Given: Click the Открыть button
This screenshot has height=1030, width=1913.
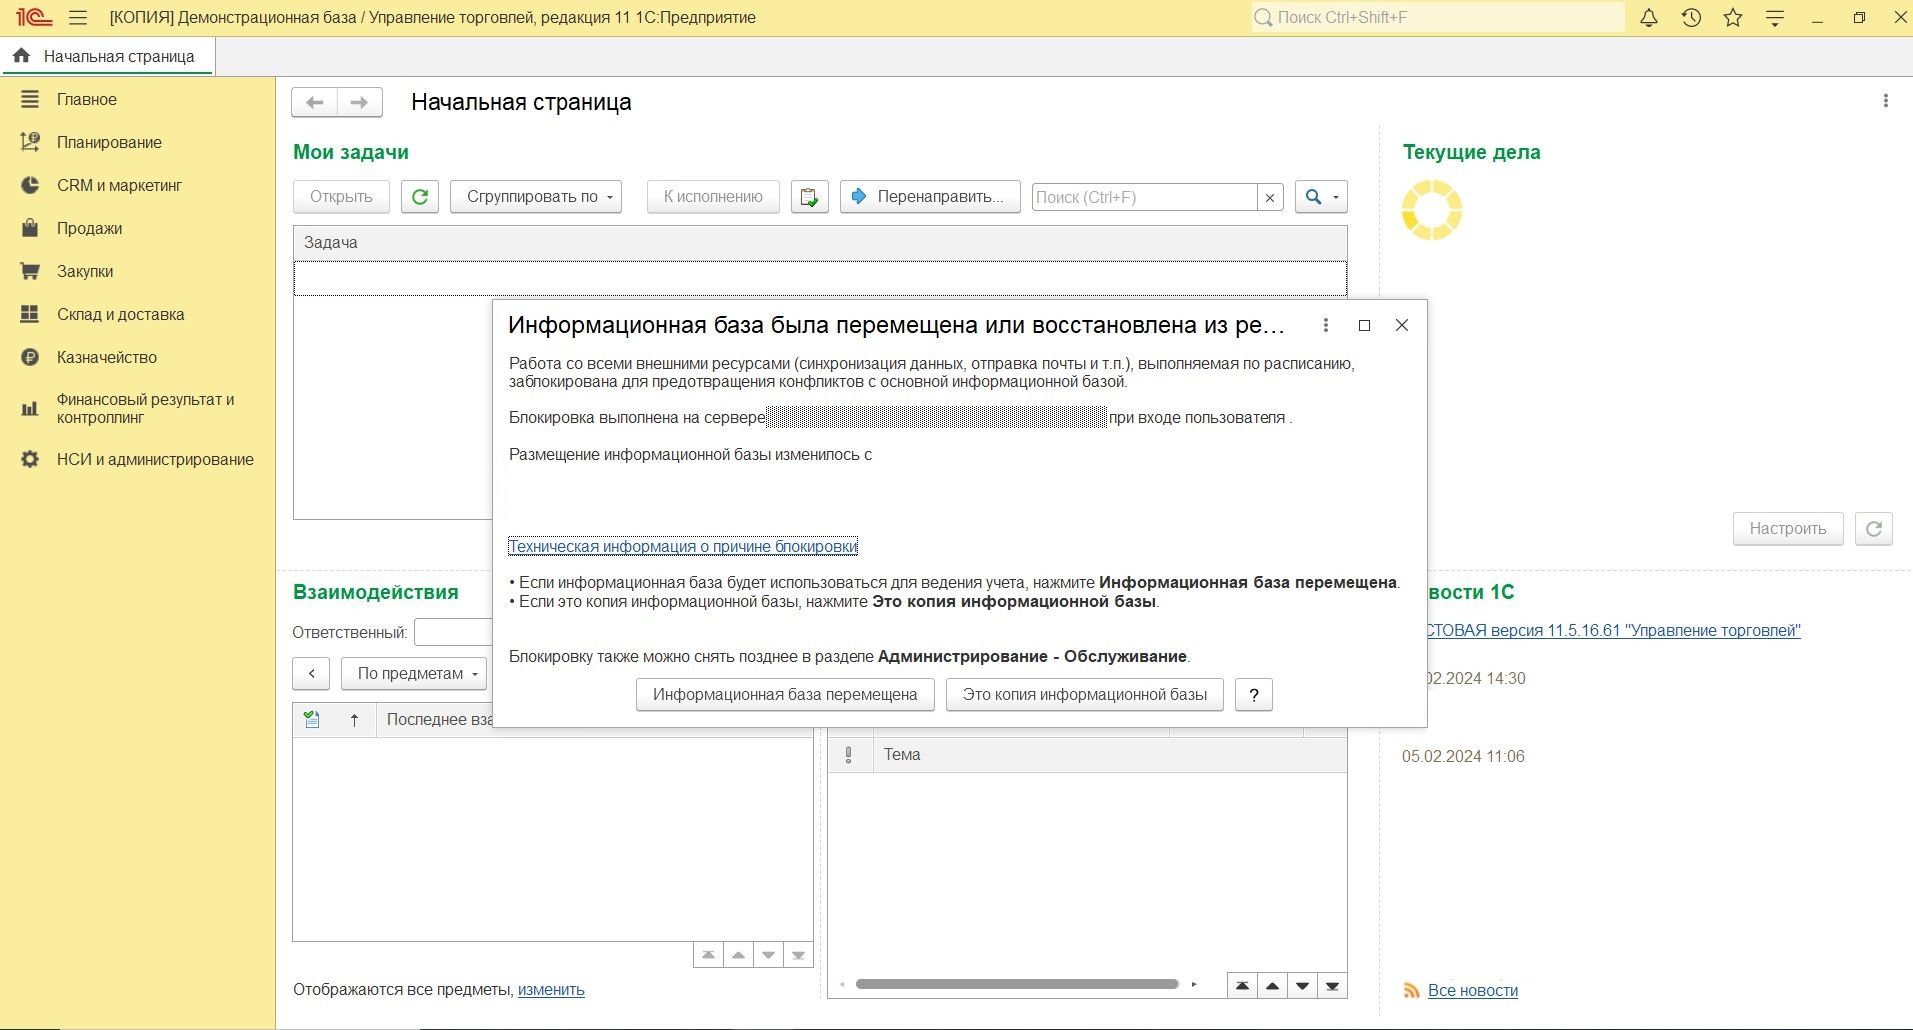Looking at the screenshot, I should [341, 197].
